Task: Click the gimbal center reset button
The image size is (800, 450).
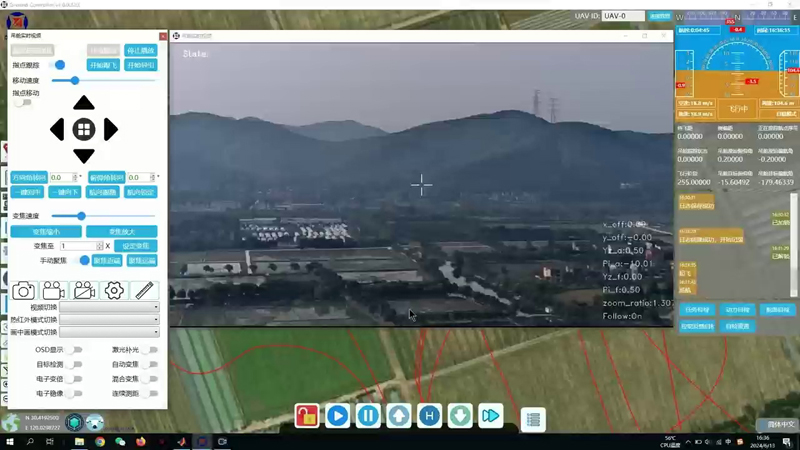Action: (84, 129)
